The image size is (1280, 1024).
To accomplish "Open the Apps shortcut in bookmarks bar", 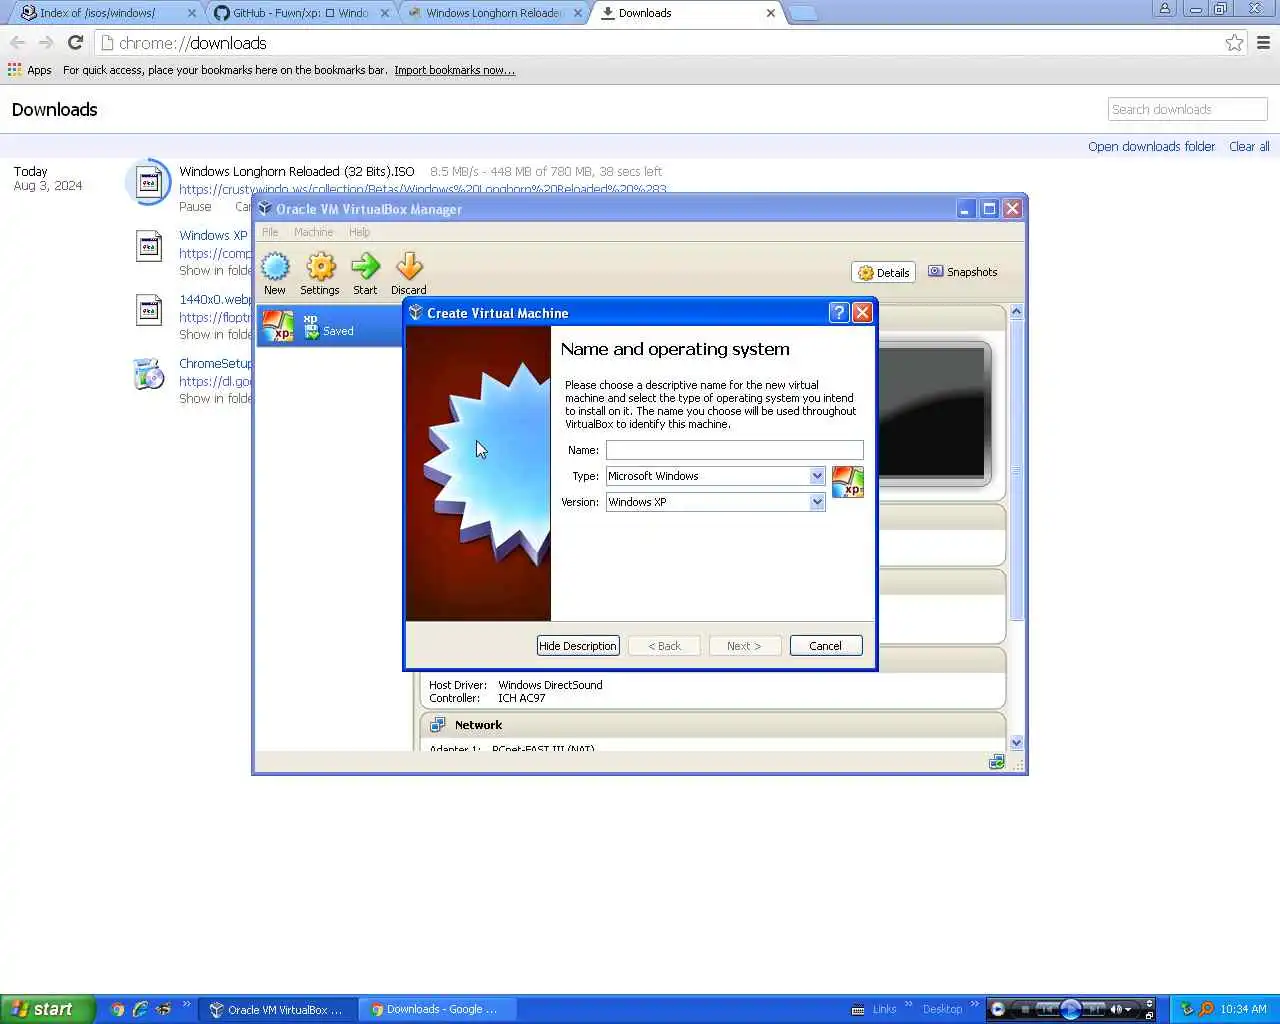I will [x=30, y=70].
